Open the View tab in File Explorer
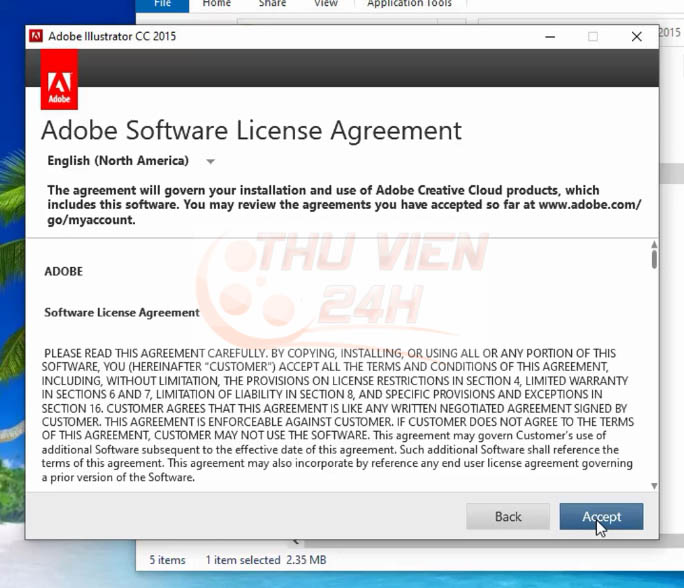 (326, 4)
